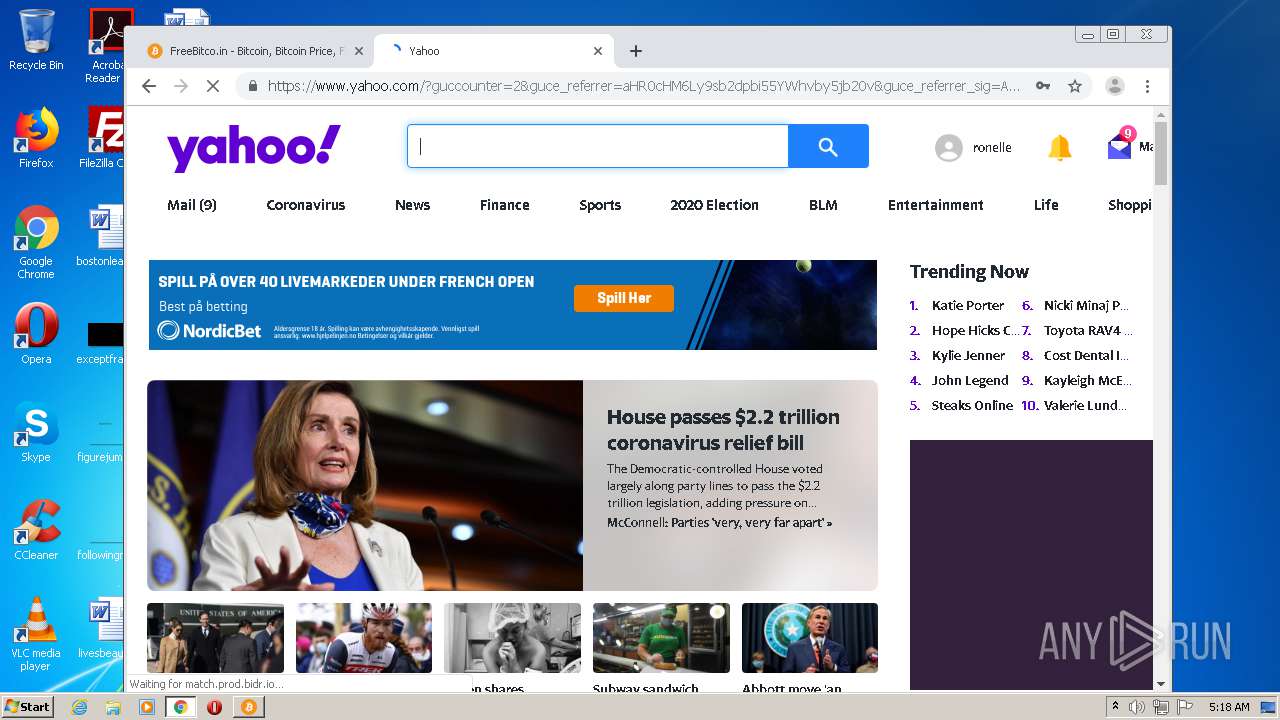Open trending topic Toyota RAV4
The width and height of the screenshot is (1280, 720).
point(1088,331)
